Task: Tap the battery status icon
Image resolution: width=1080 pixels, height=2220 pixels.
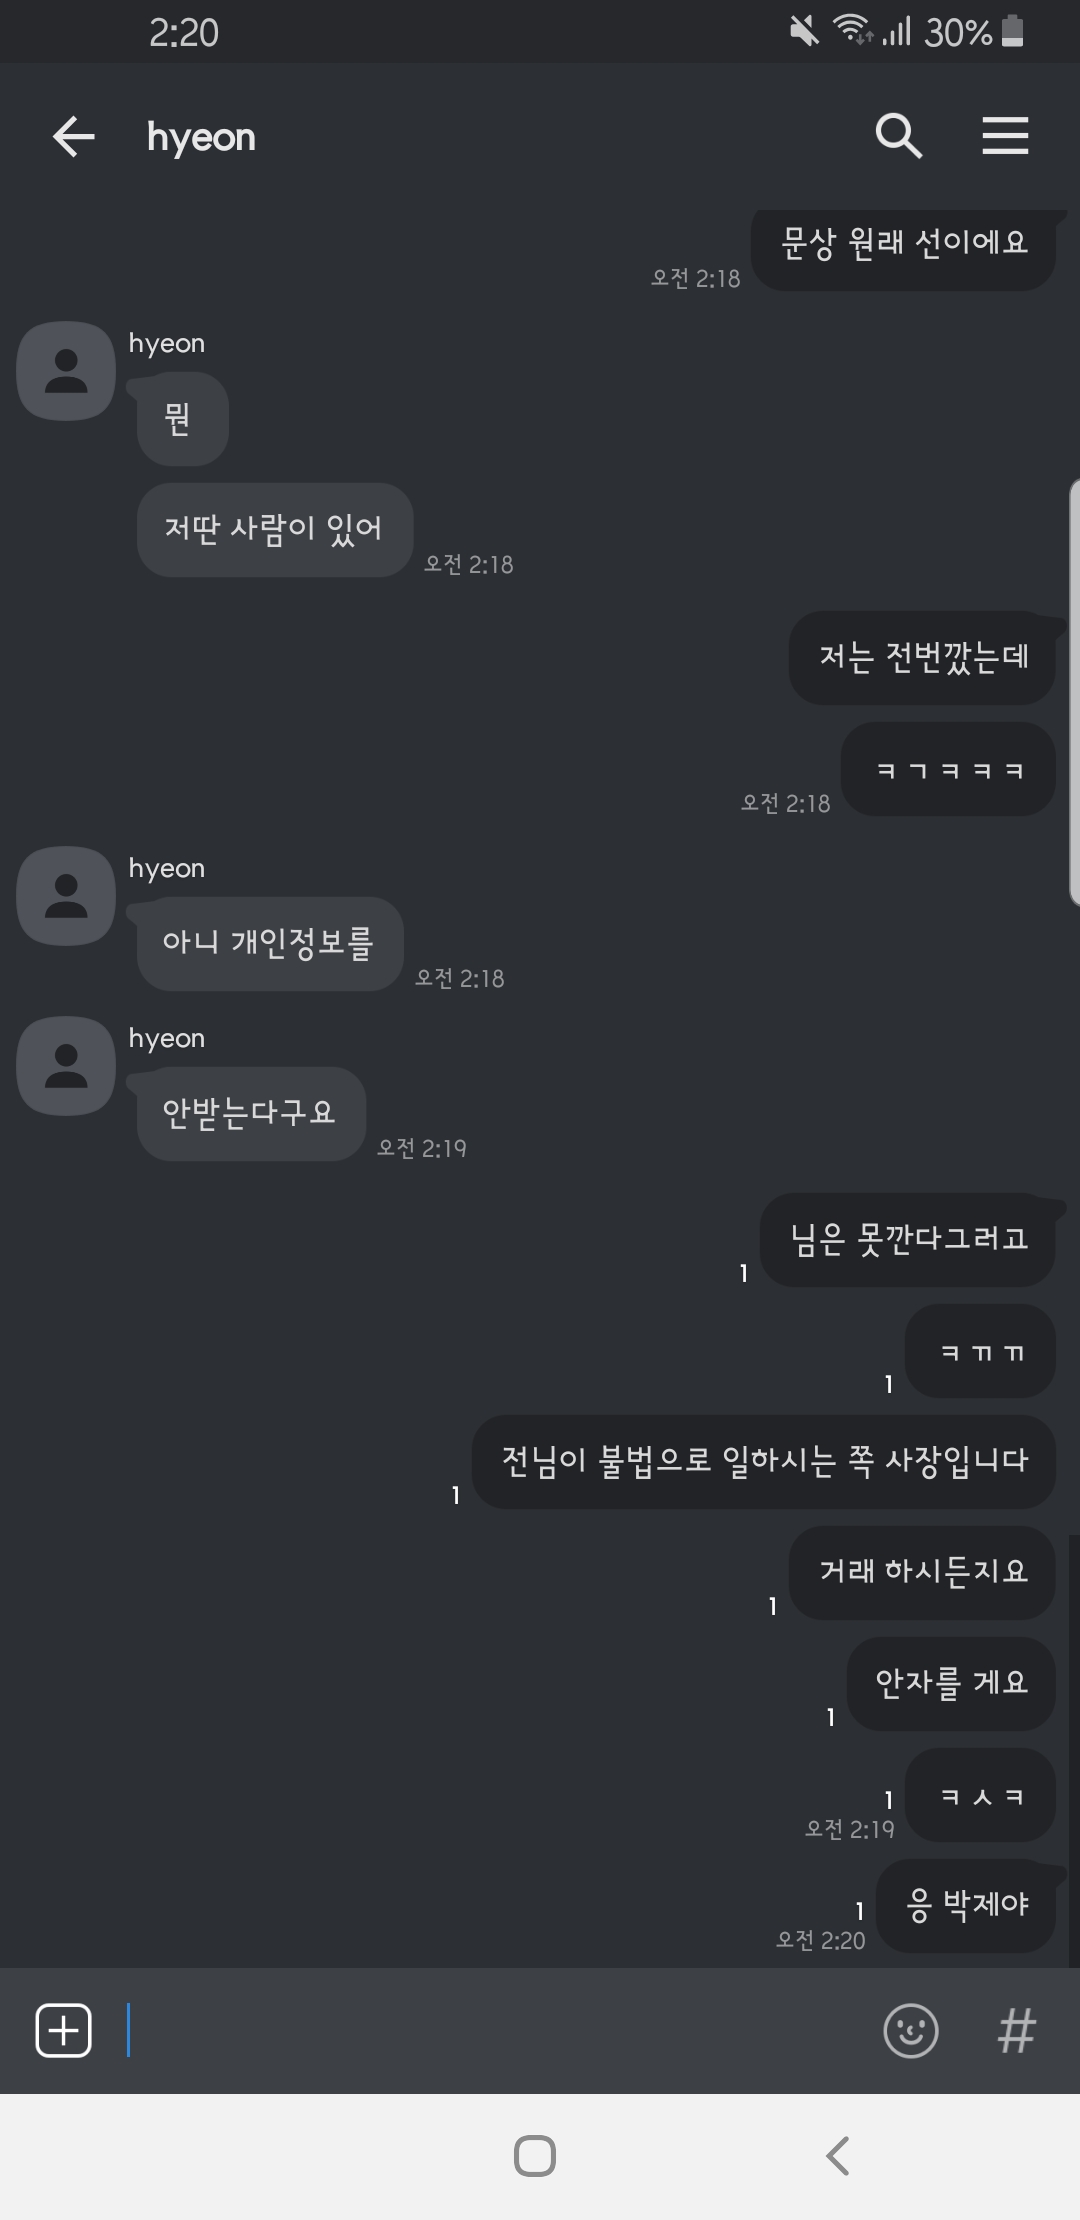Action: coord(1013,31)
